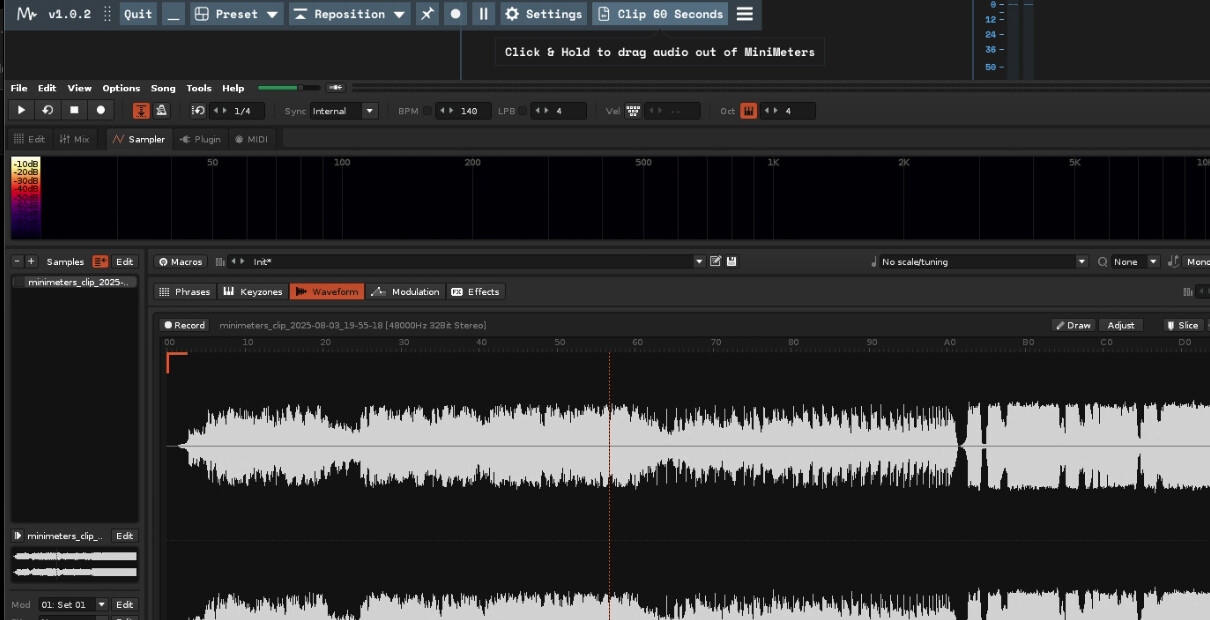Image resolution: width=1210 pixels, height=620 pixels.
Task: Add a new sample with plus button
Action: [x=31, y=261]
